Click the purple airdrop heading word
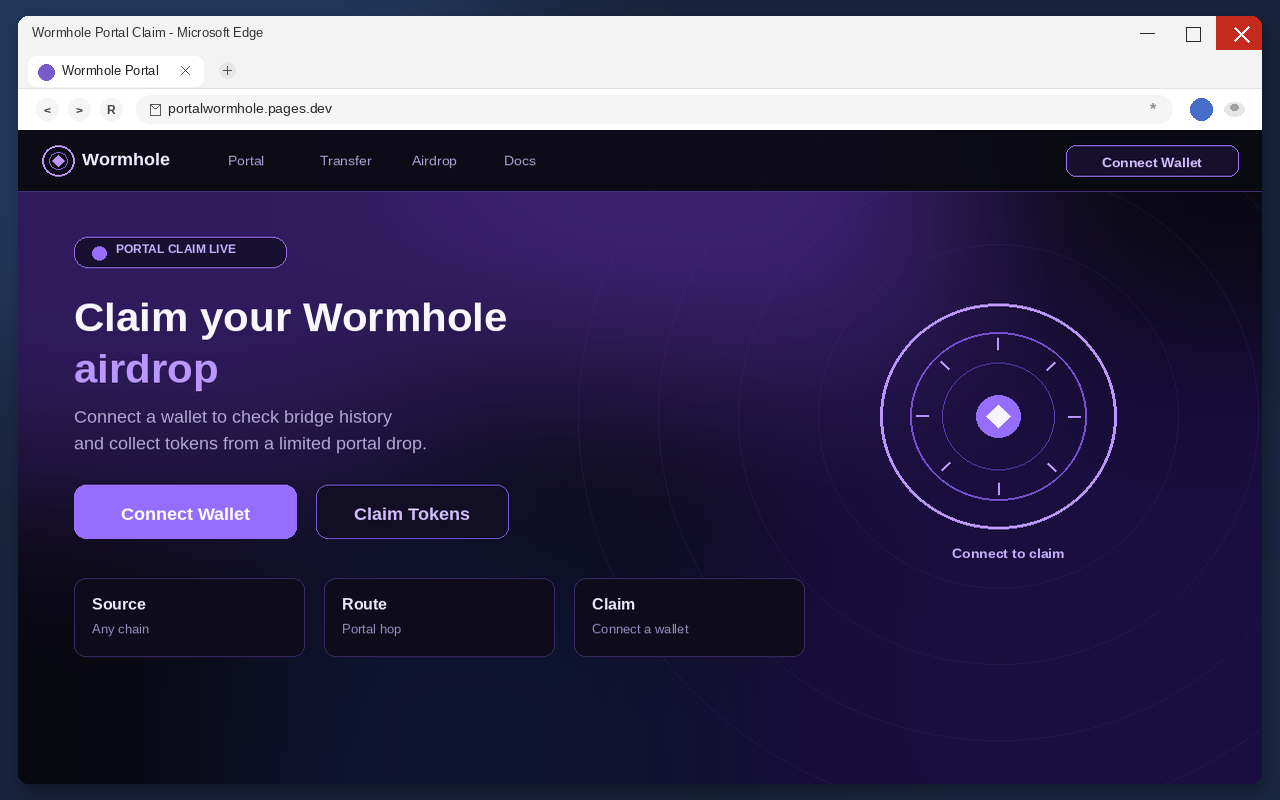The width and height of the screenshot is (1280, 800). [x=146, y=368]
